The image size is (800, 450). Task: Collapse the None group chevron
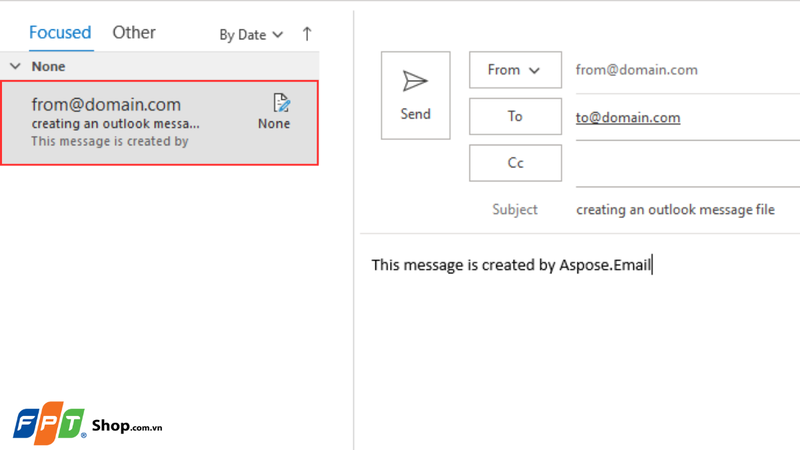tap(15, 66)
